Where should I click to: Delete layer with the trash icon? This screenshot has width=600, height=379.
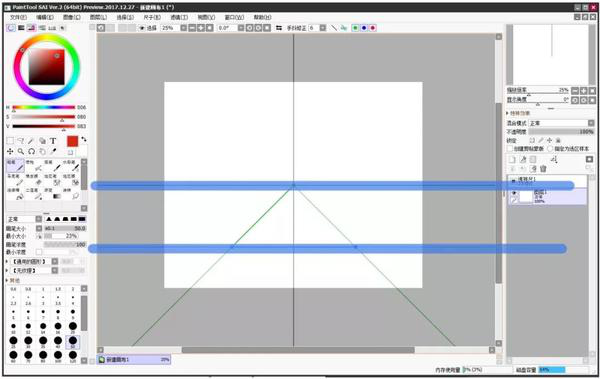tap(543, 169)
